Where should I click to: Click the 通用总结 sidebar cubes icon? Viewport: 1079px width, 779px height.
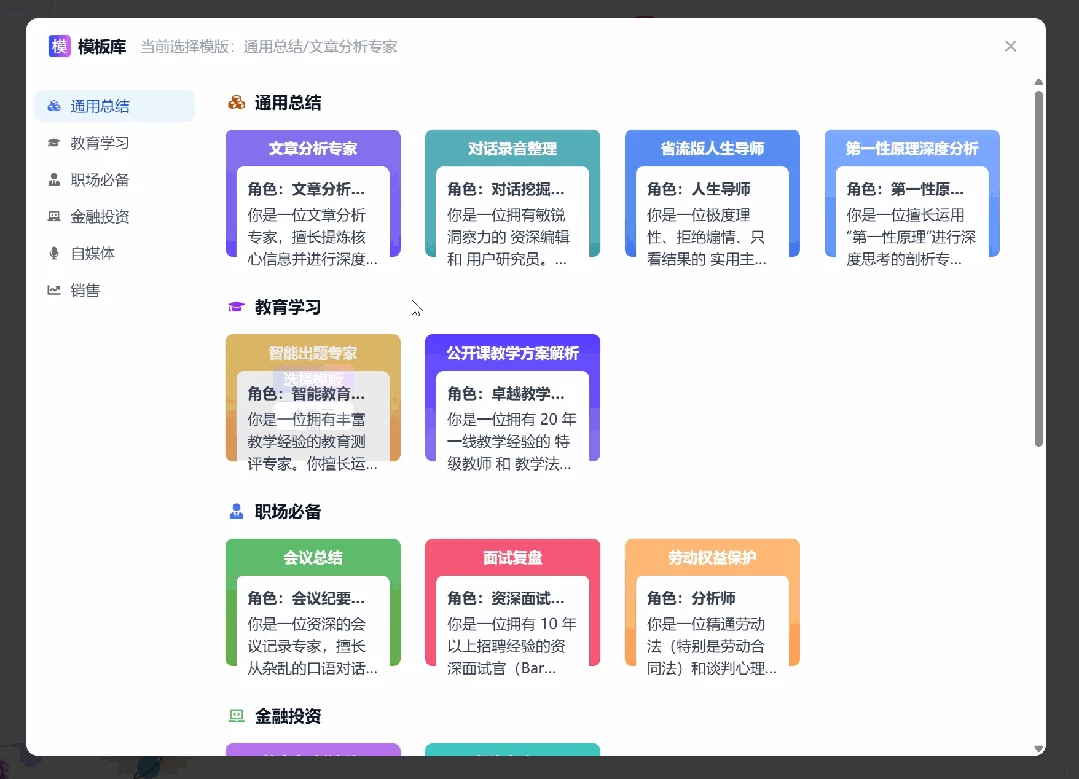tap(54, 106)
